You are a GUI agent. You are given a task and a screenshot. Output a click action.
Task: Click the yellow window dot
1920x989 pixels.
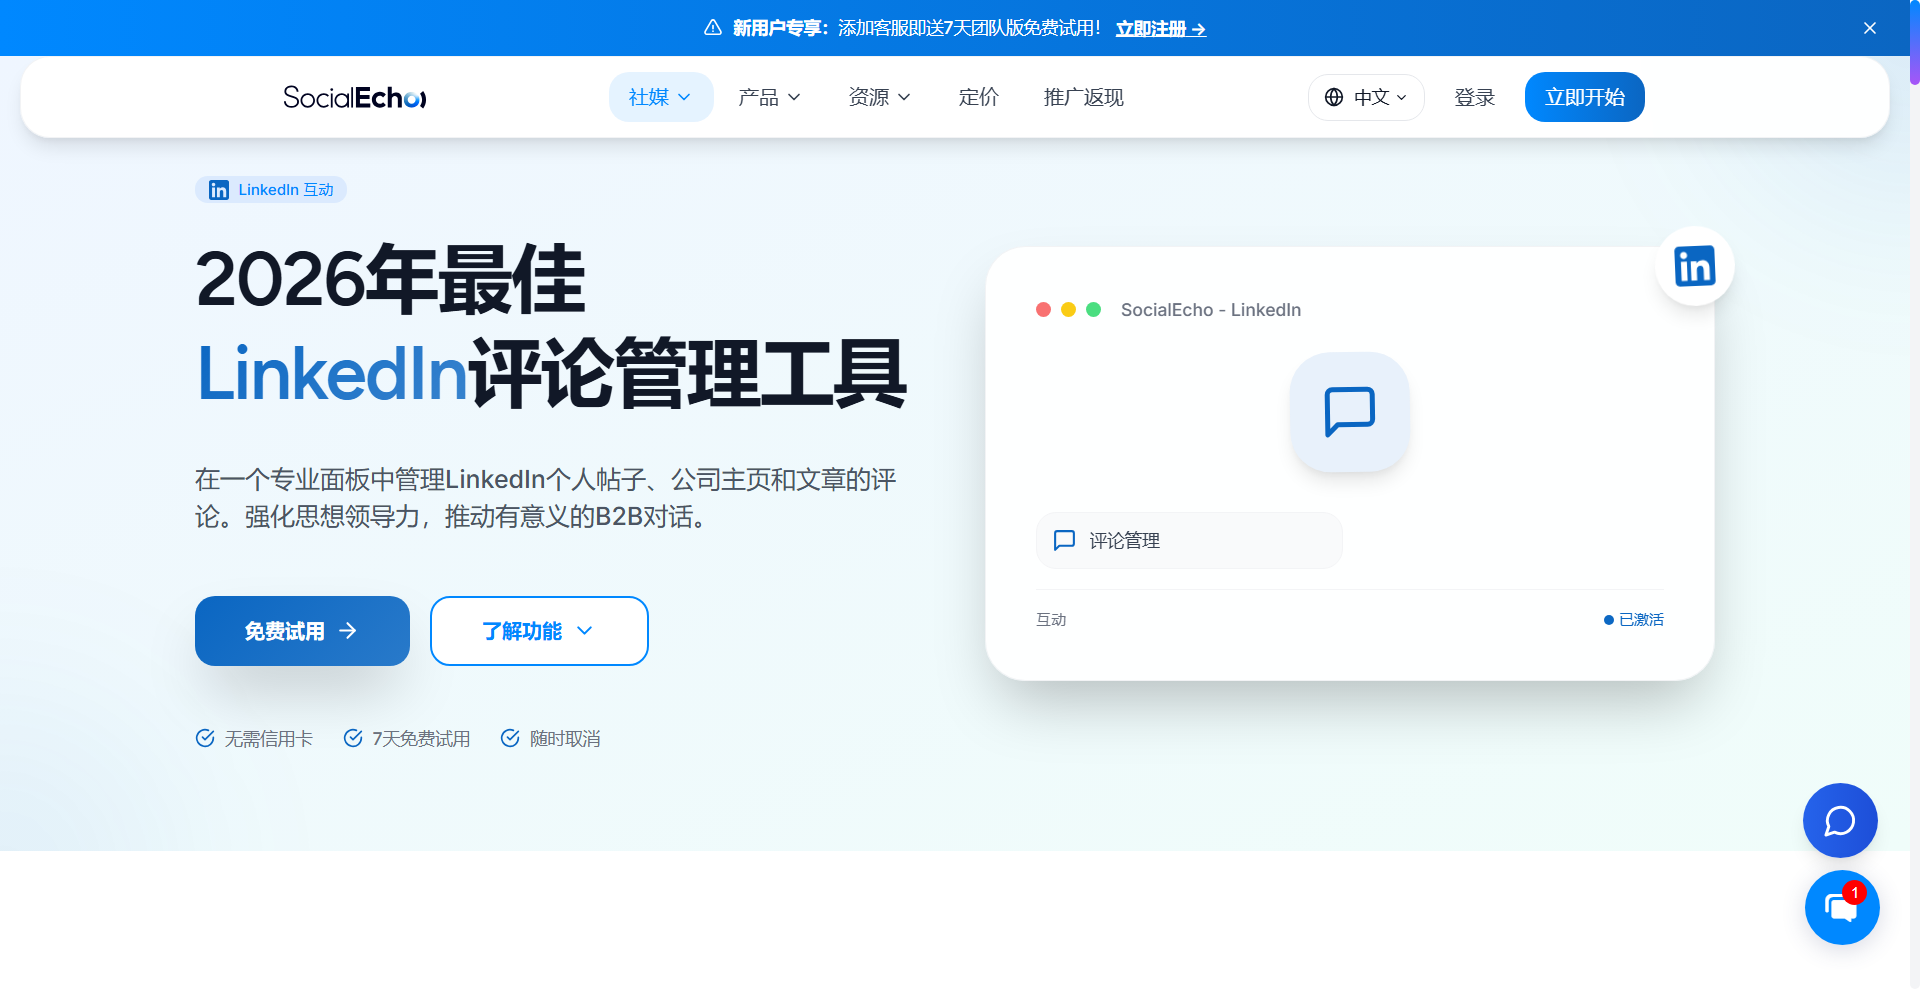coord(1068,310)
